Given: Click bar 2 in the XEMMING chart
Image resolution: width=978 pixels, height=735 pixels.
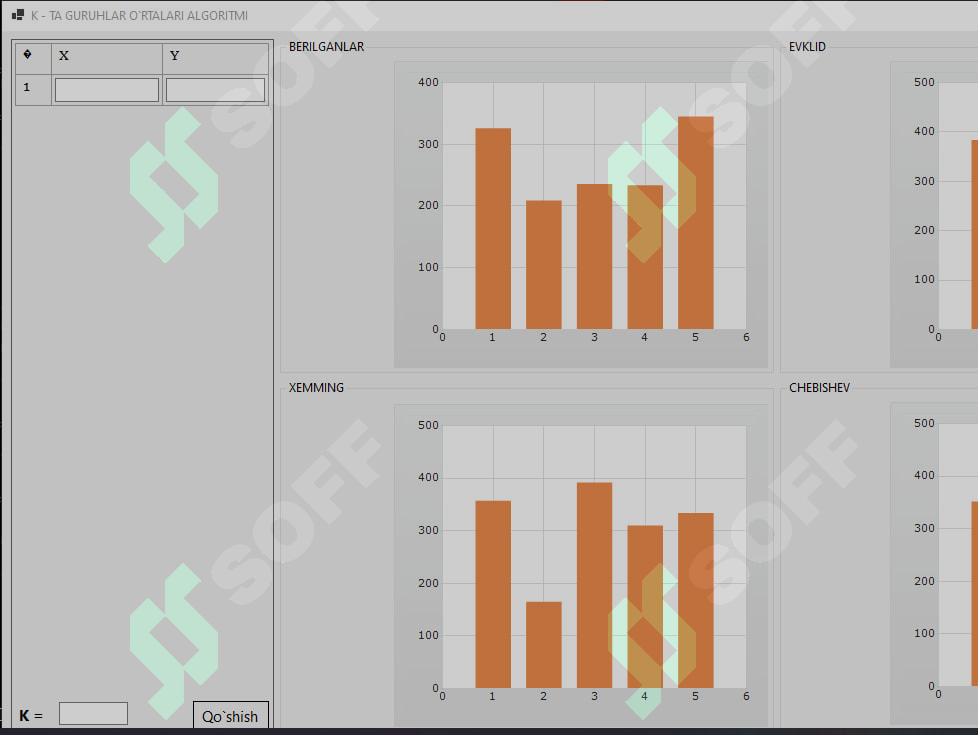Looking at the screenshot, I should 543,645.
